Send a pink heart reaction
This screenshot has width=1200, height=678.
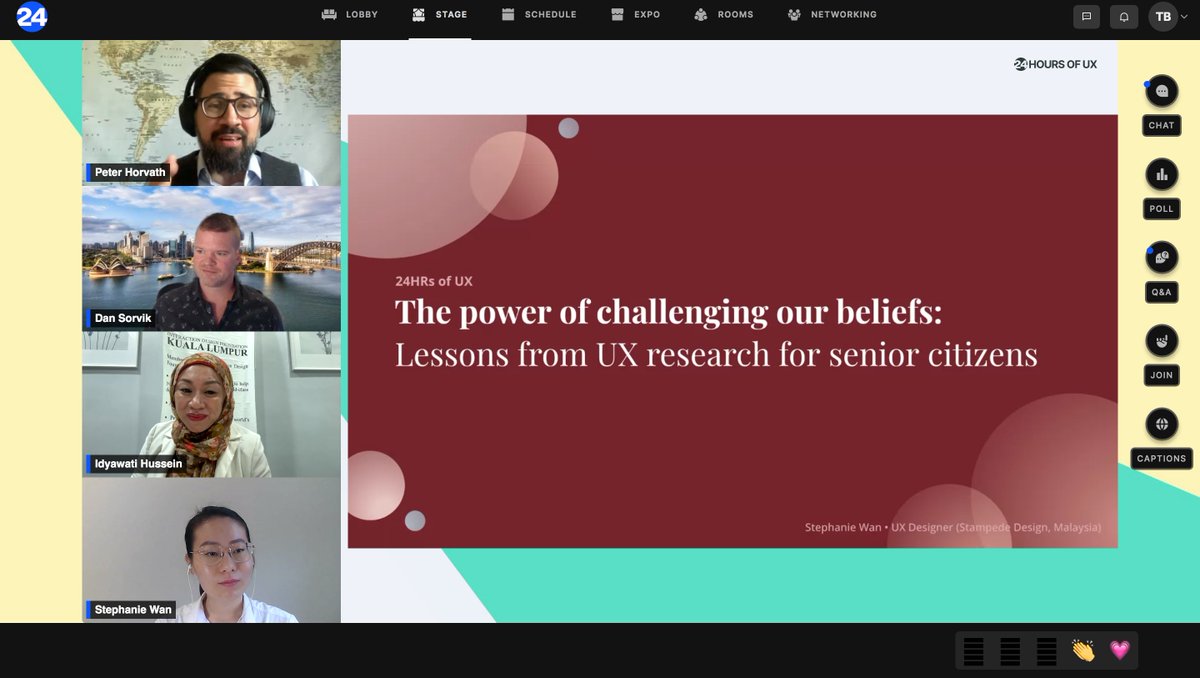(x=1119, y=651)
